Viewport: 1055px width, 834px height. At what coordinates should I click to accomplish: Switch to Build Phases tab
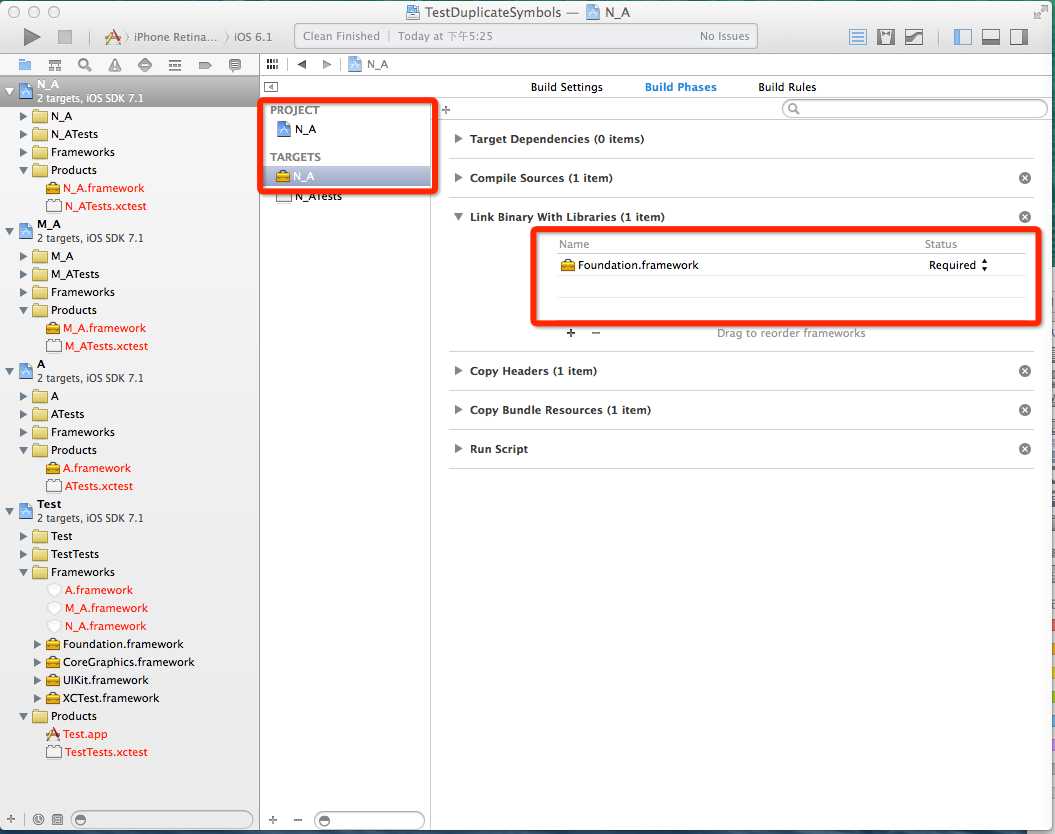click(x=680, y=87)
